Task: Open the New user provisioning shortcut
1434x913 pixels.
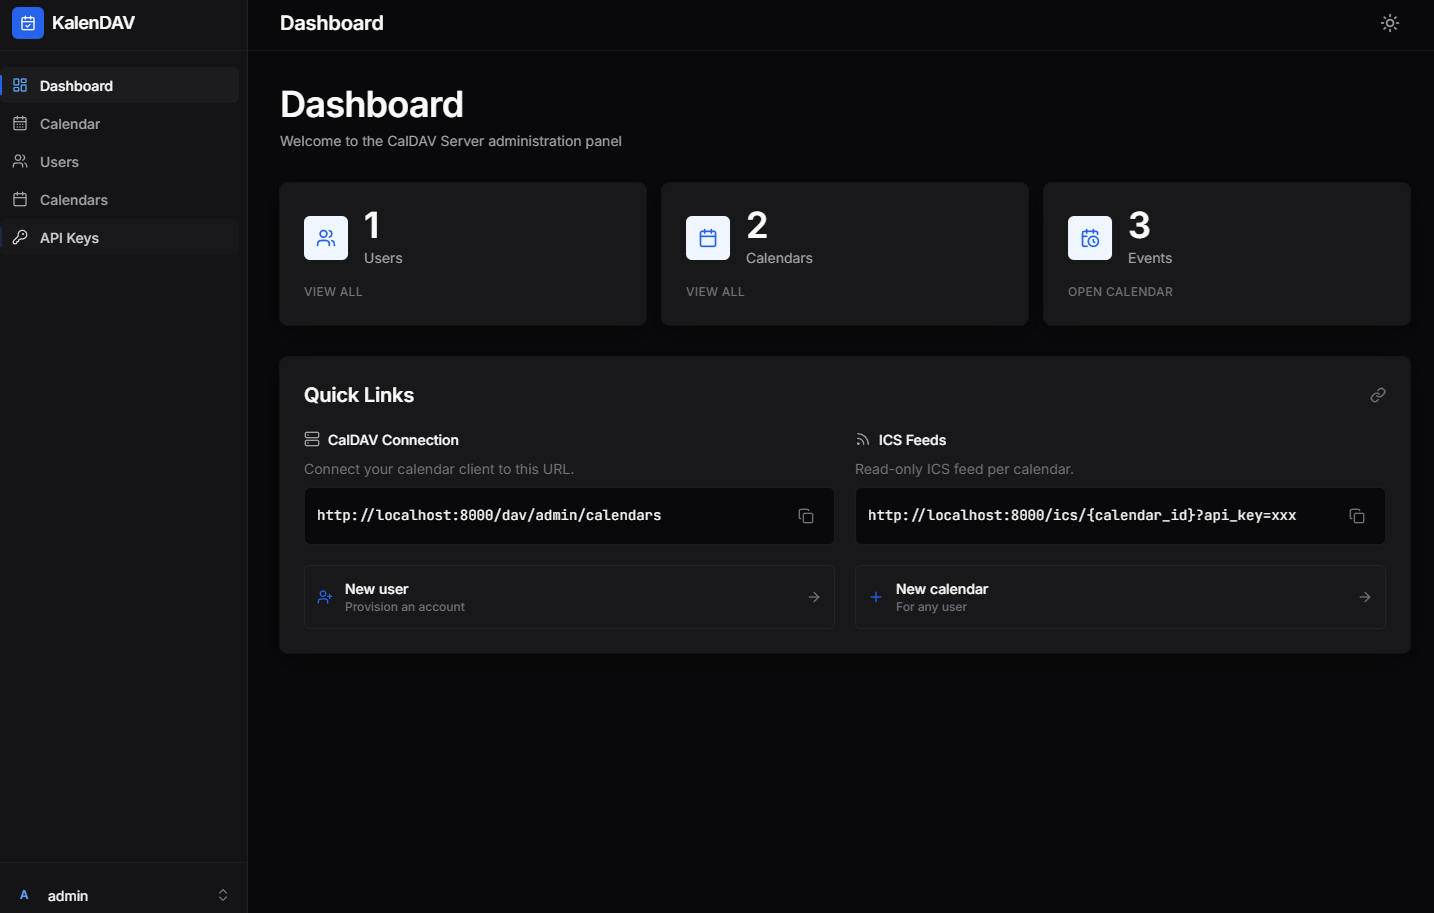Action: coord(569,597)
